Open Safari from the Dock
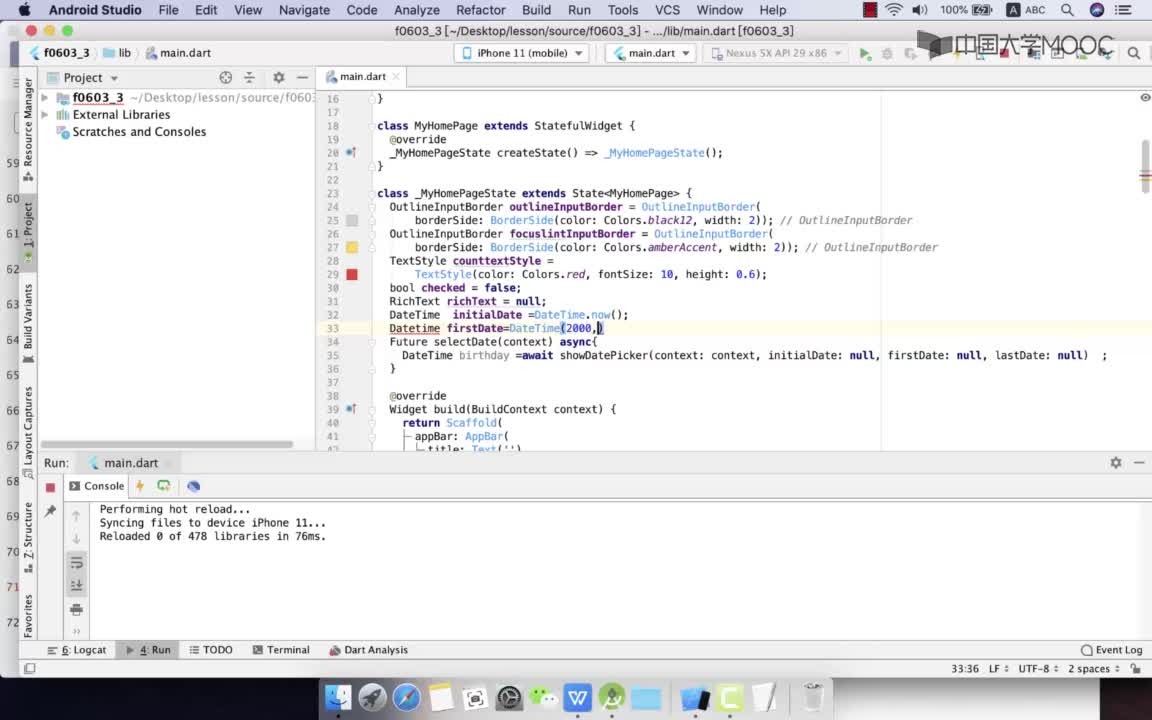Screen dimensions: 1152x720 point(406,697)
